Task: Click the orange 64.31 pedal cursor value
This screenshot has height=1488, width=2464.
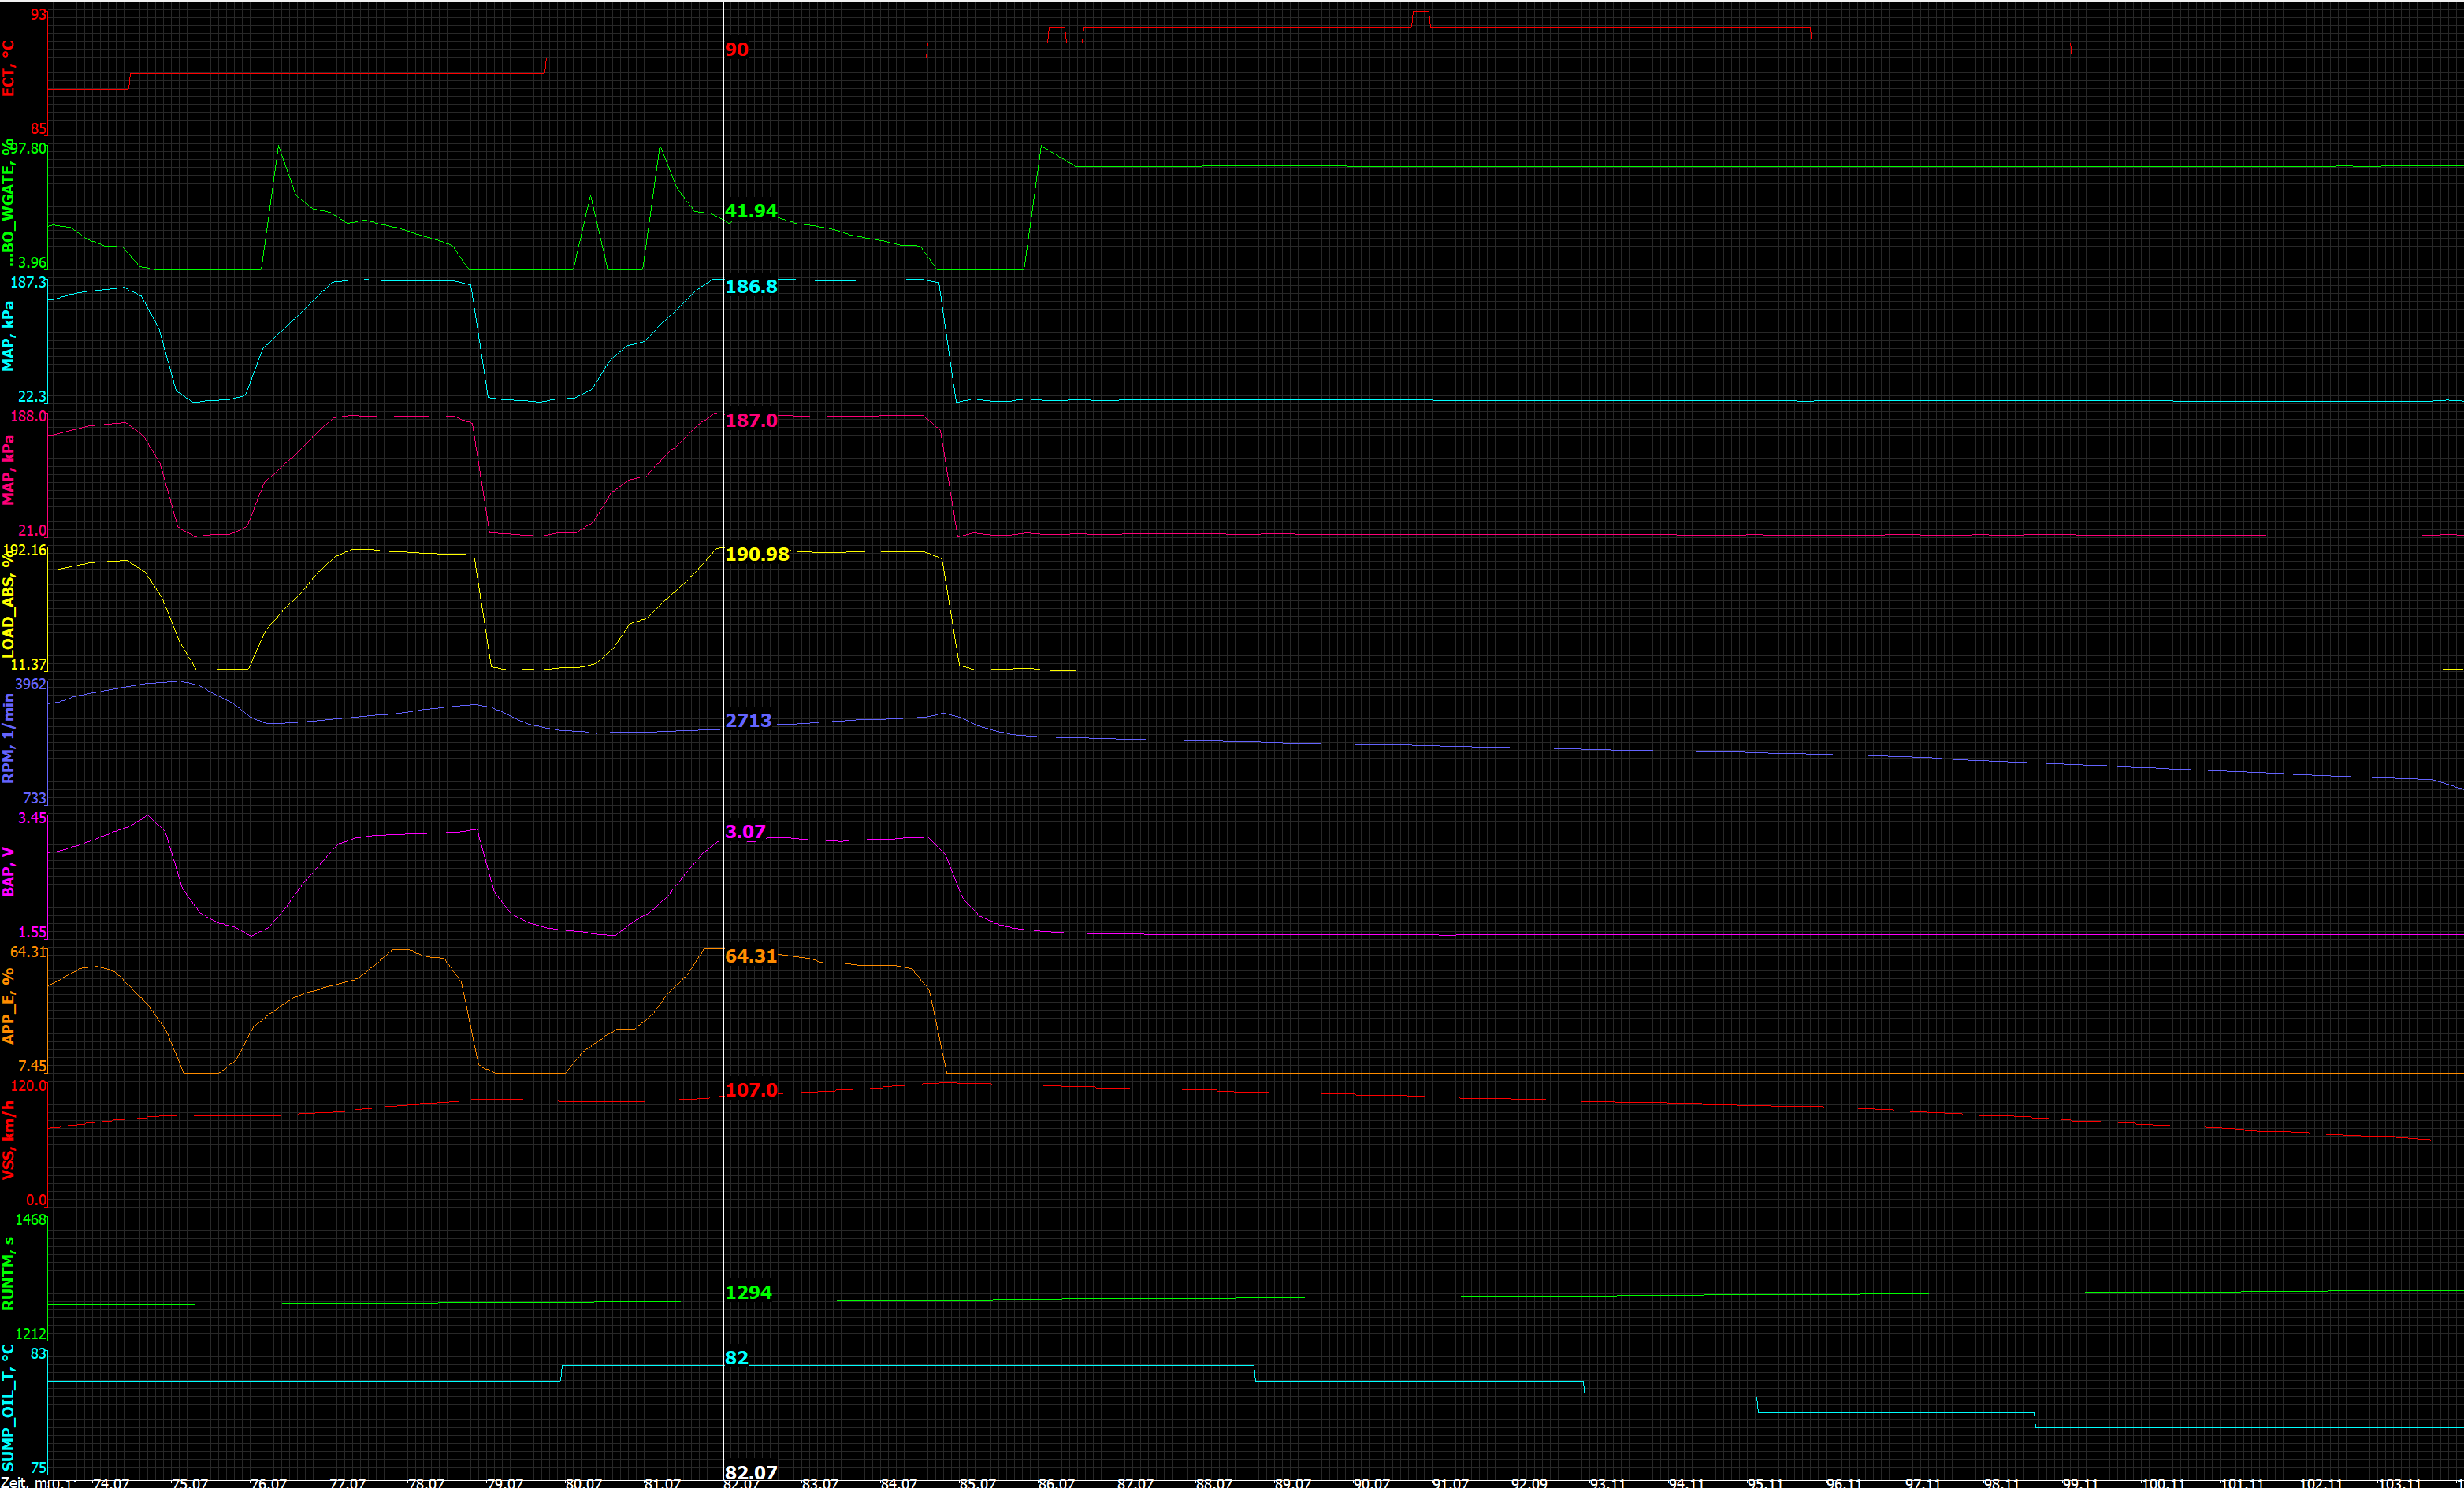Action: pyautogui.click(x=750, y=956)
